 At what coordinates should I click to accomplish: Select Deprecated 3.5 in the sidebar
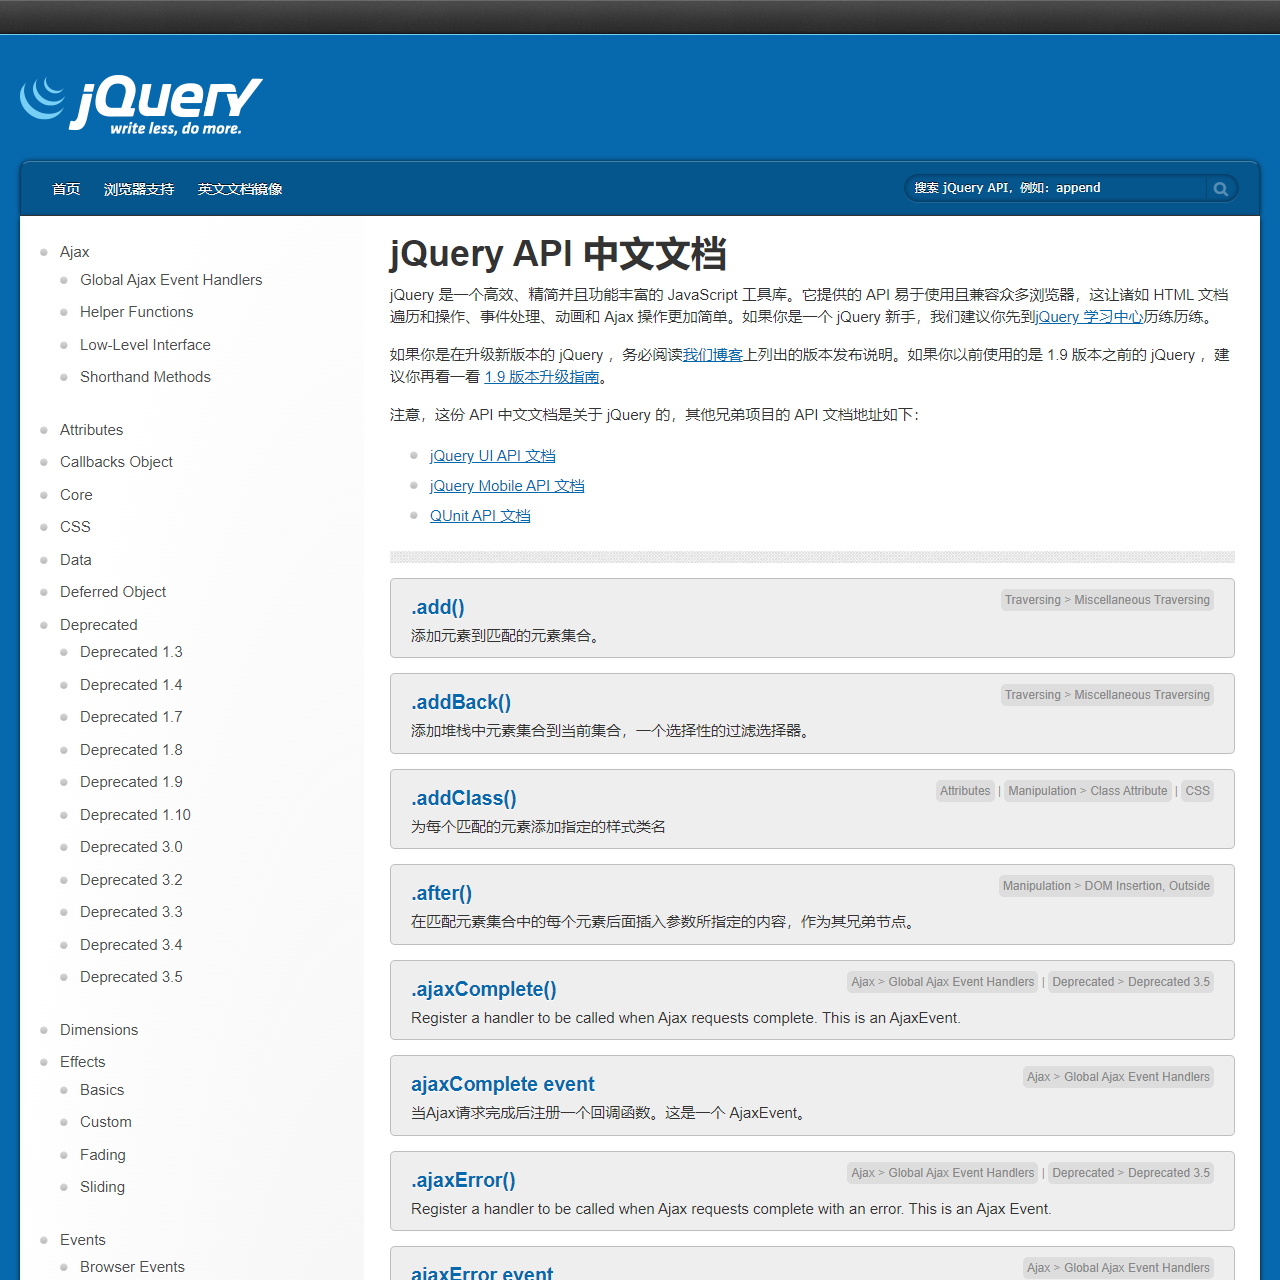131,977
